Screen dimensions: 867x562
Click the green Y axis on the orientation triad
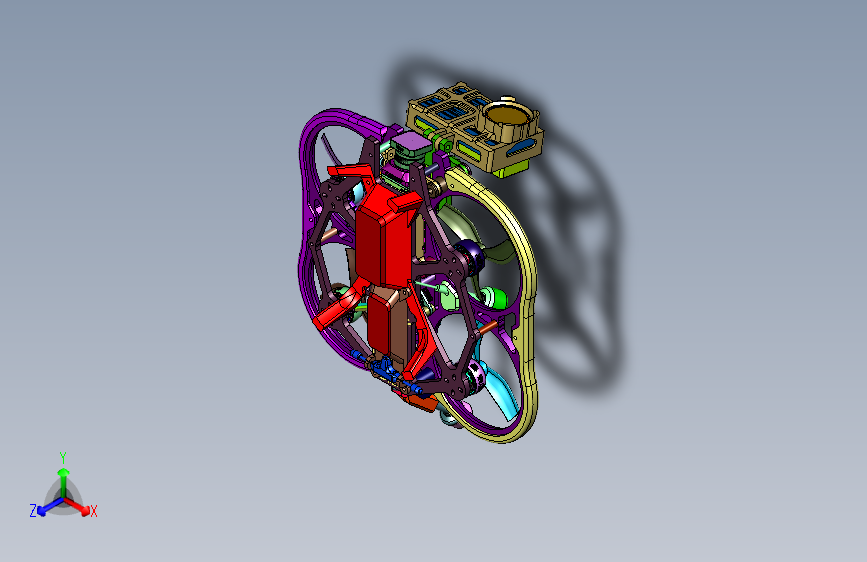tap(63, 478)
